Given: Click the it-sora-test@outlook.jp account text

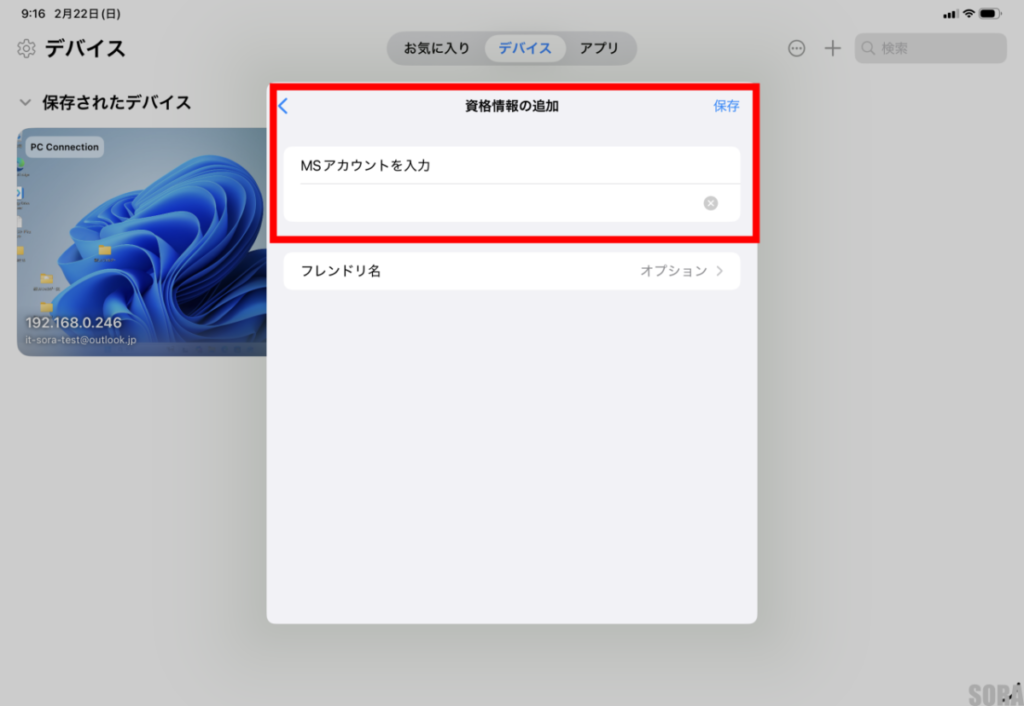Looking at the screenshot, I should click(81, 340).
